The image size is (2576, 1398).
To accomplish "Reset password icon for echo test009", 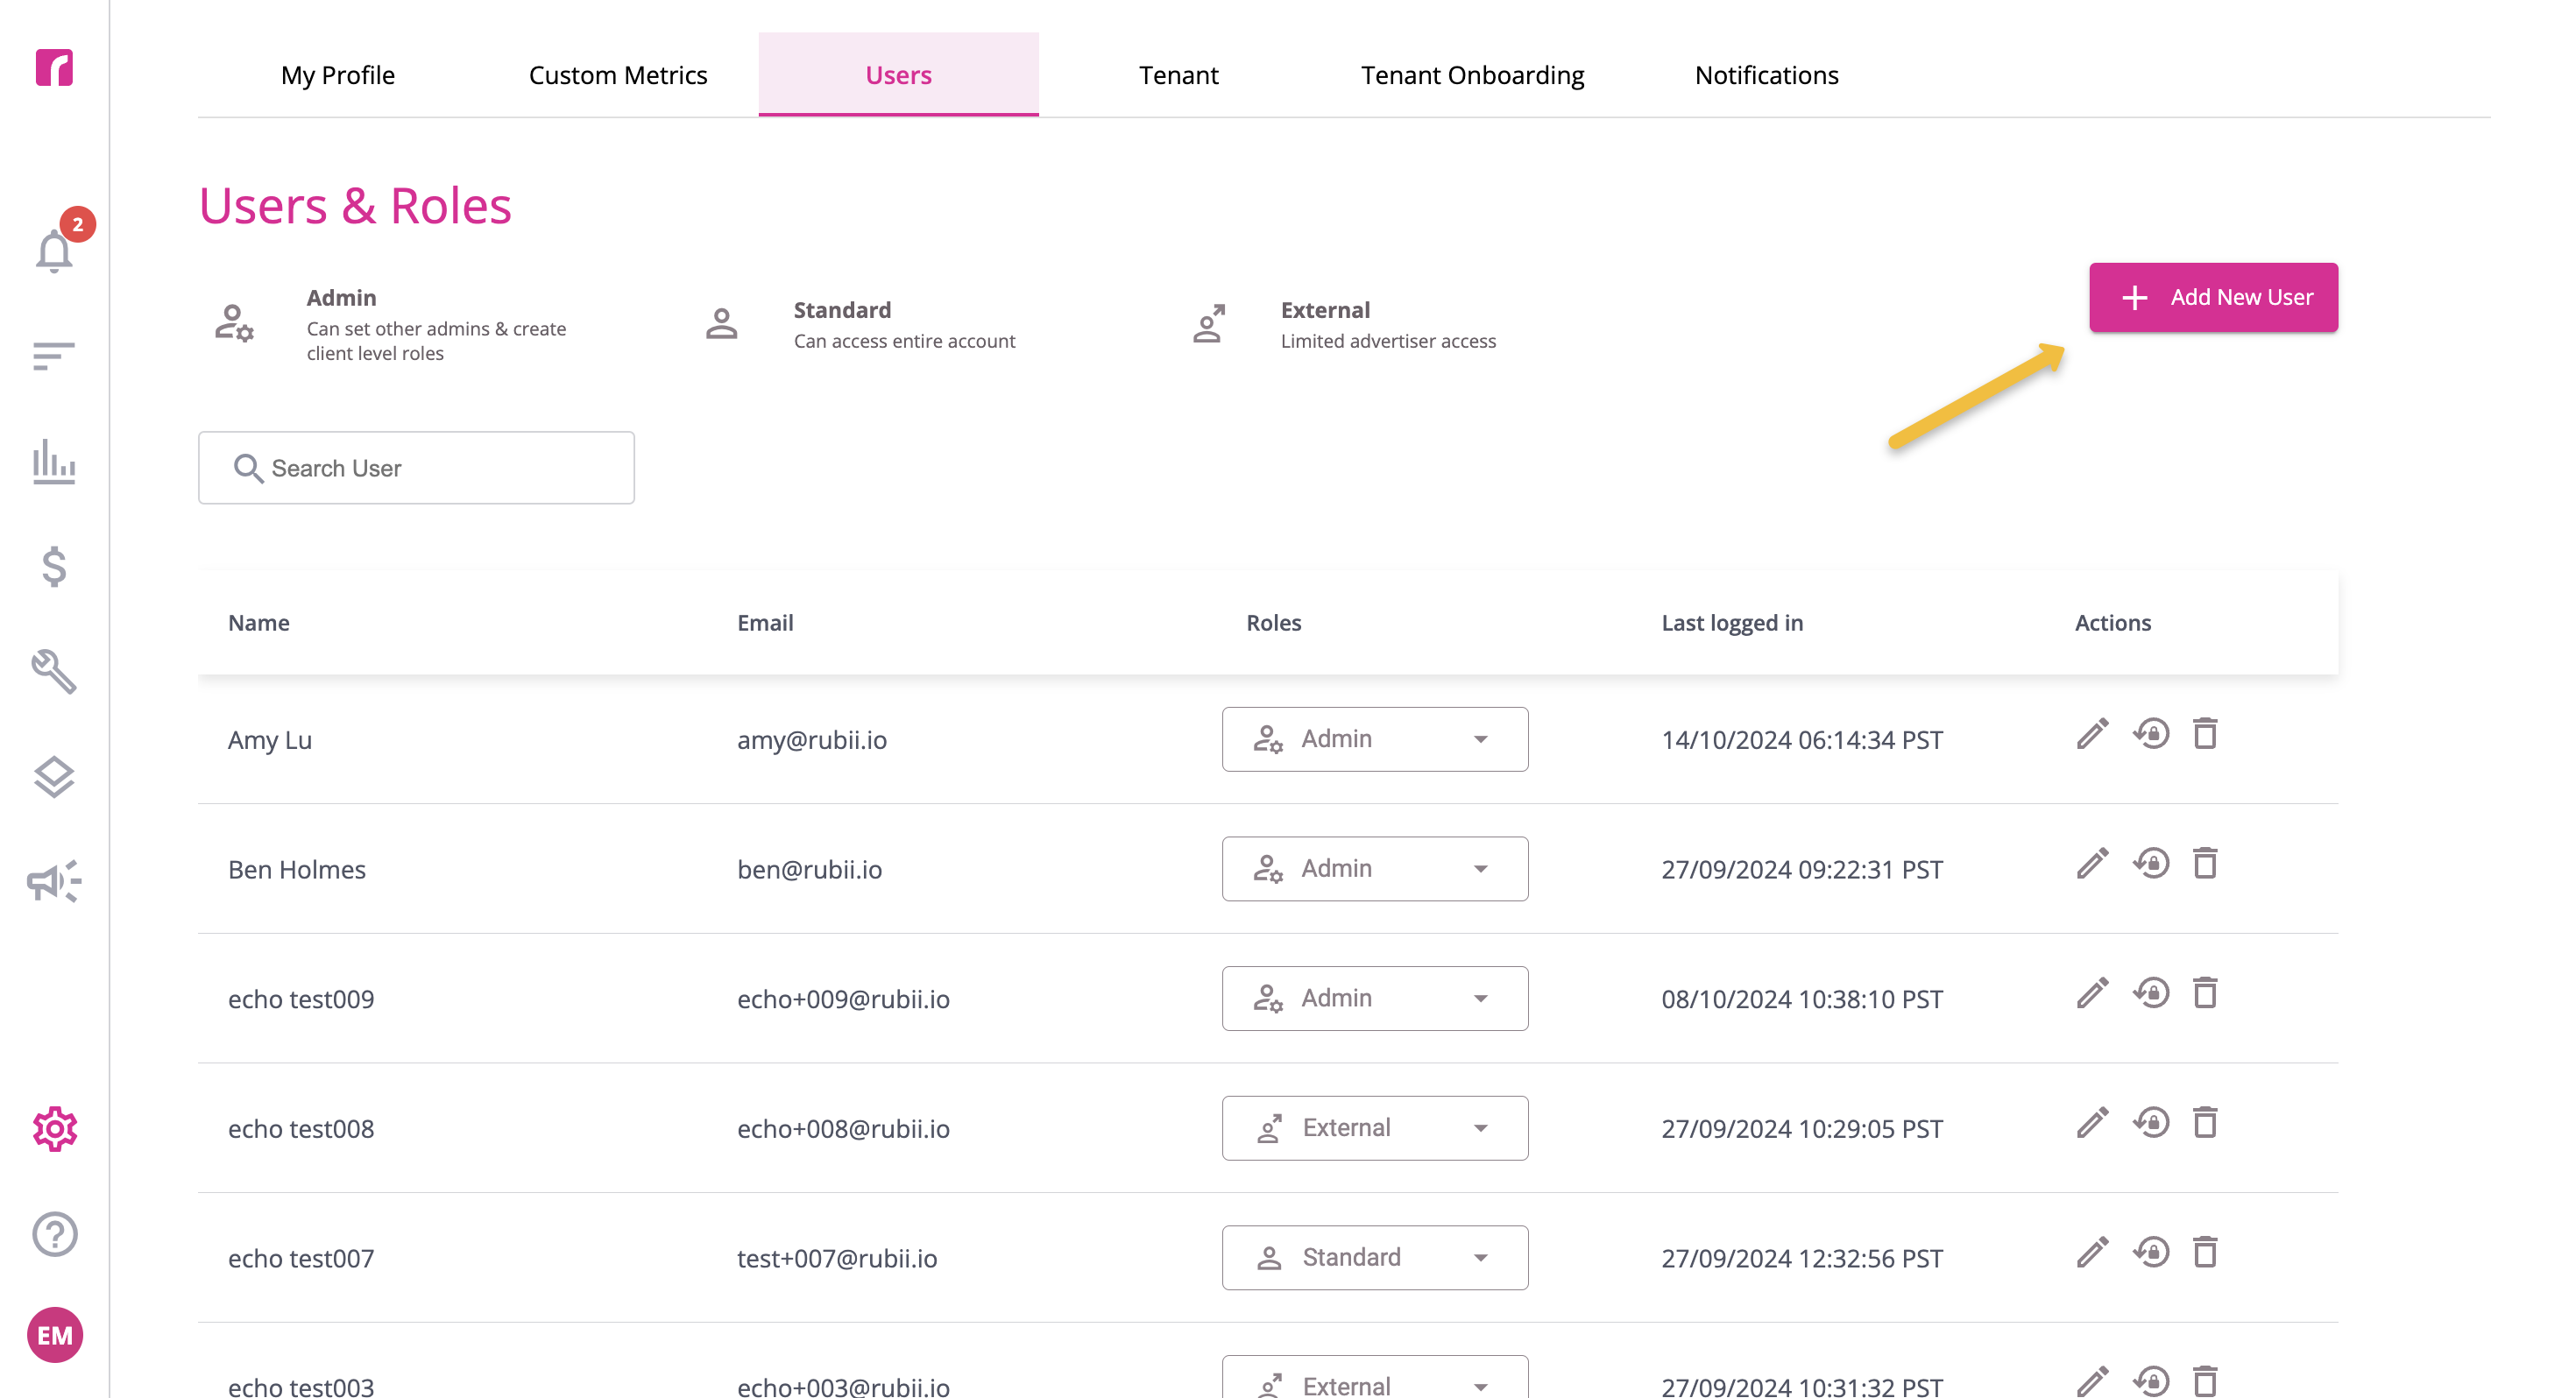I will click(2151, 994).
